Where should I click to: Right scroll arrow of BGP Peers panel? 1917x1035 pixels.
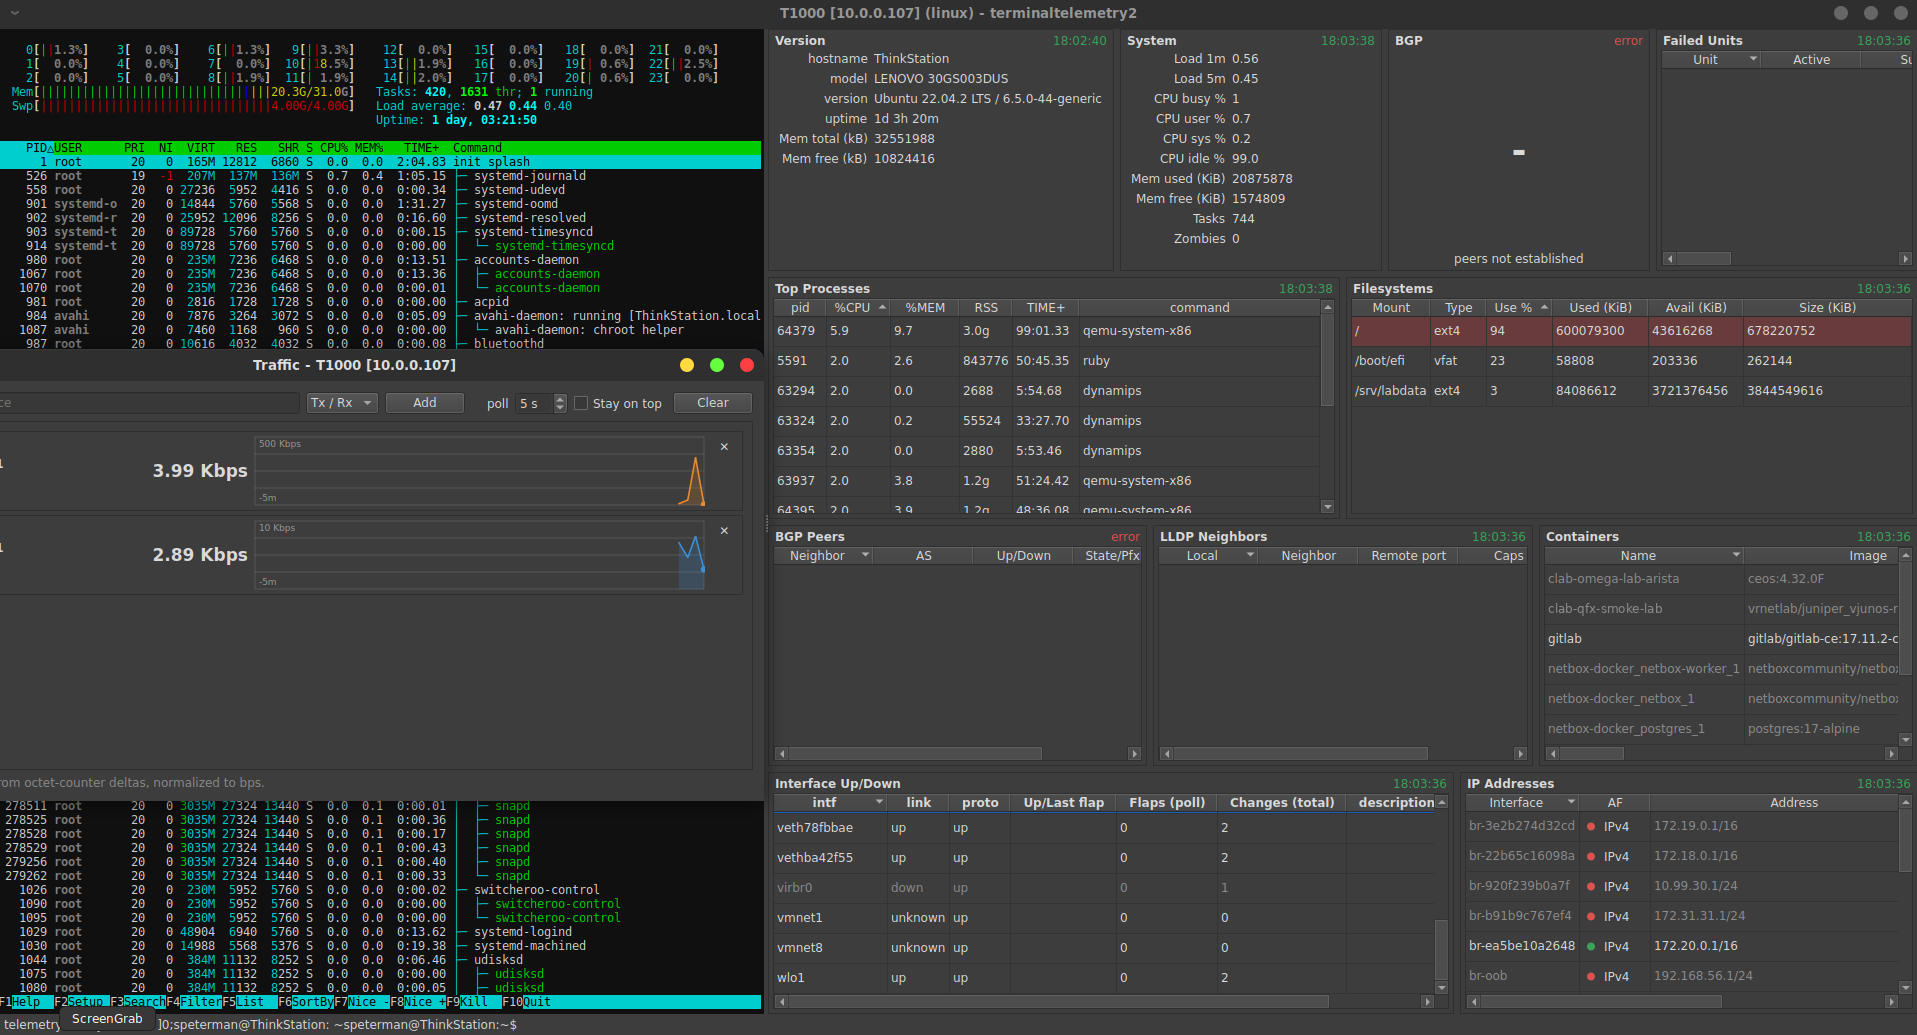(x=1134, y=754)
